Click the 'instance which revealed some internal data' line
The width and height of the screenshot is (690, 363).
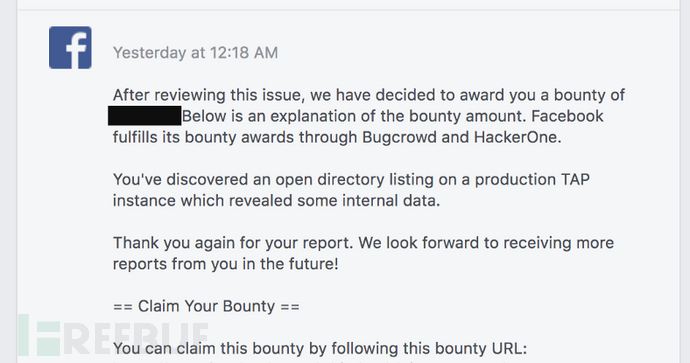[x=276, y=201]
